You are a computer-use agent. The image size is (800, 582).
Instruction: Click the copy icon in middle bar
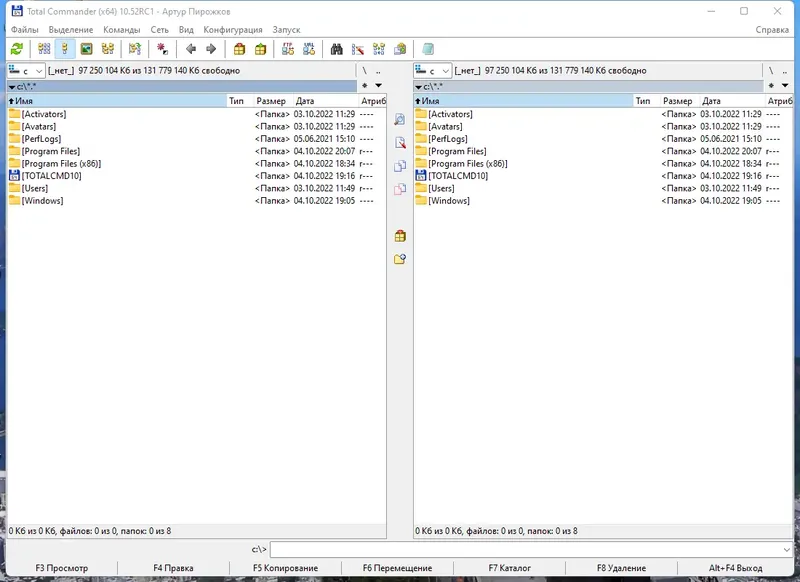[400, 166]
